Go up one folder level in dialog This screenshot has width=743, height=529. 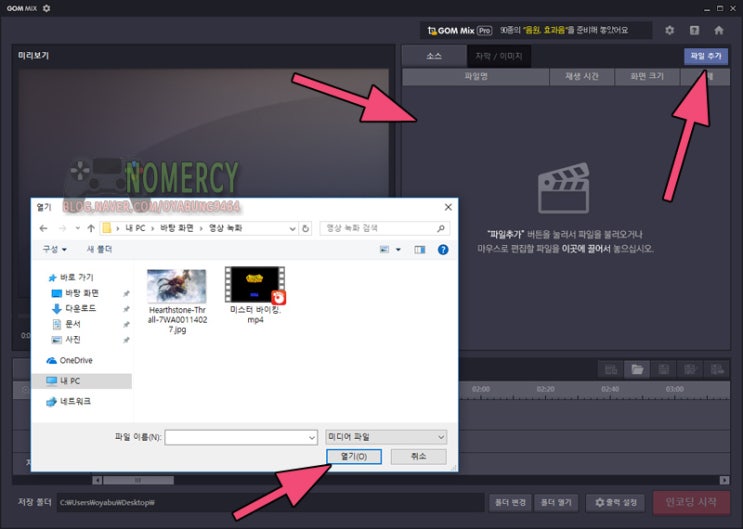[91, 228]
